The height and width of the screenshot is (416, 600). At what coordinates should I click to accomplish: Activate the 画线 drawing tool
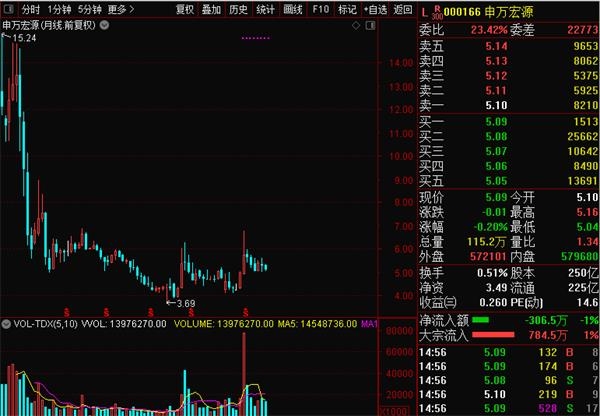click(293, 9)
